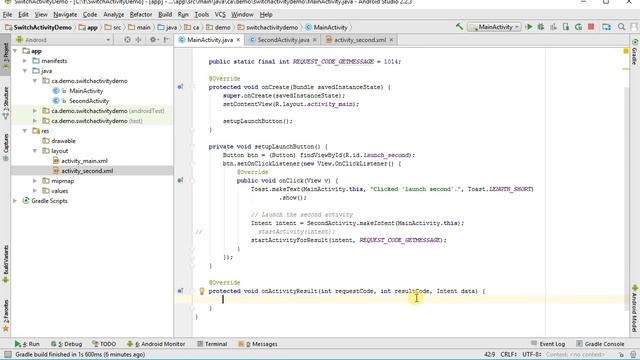Click override gutter icon beside onClick
Screen dimensions: 640x360
[x=180, y=180]
